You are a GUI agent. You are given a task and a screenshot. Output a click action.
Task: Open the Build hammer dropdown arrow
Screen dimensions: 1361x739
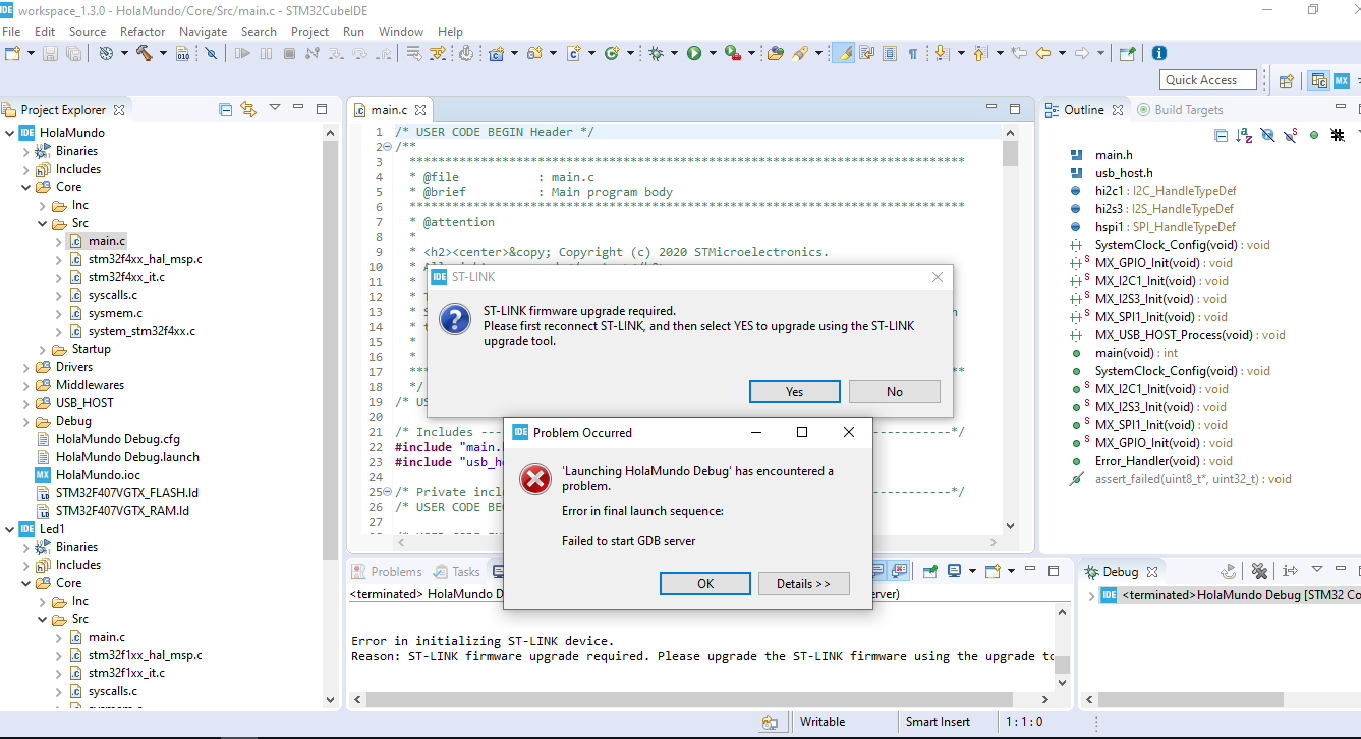[162, 53]
